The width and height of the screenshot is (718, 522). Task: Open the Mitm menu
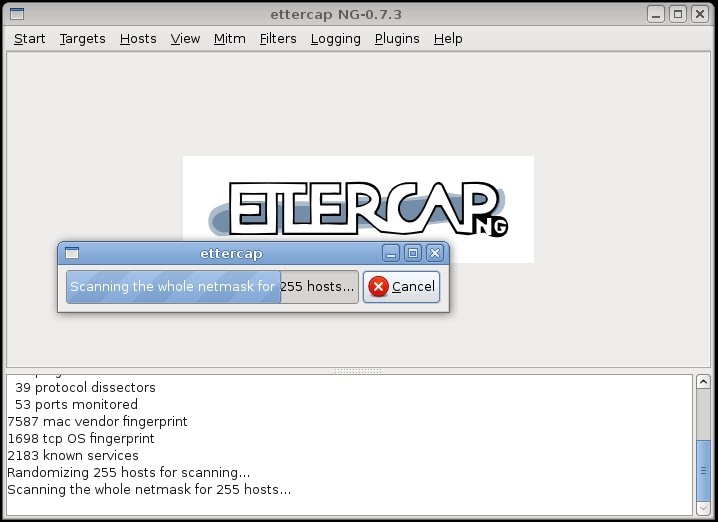click(229, 38)
